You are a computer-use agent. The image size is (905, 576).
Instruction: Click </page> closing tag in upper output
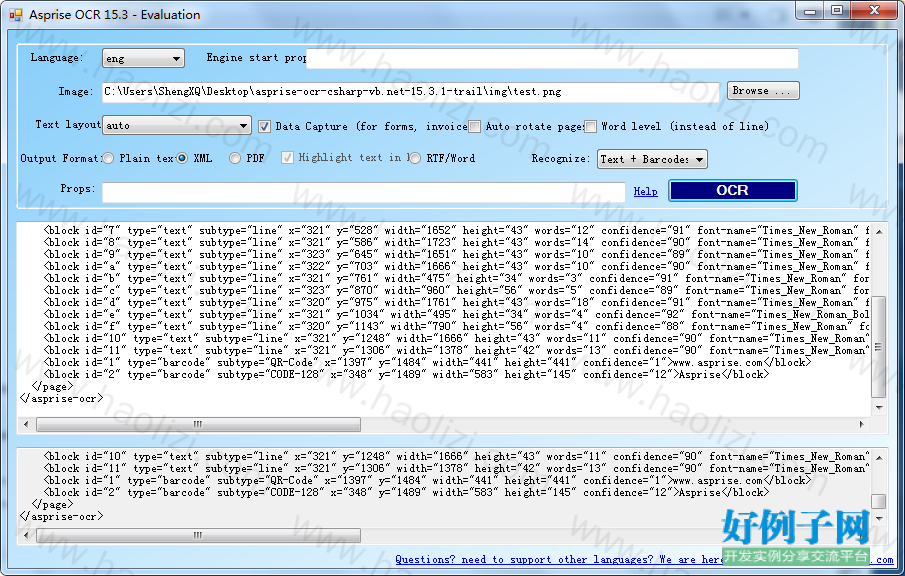pyautogui.click(x=53, y=387)
